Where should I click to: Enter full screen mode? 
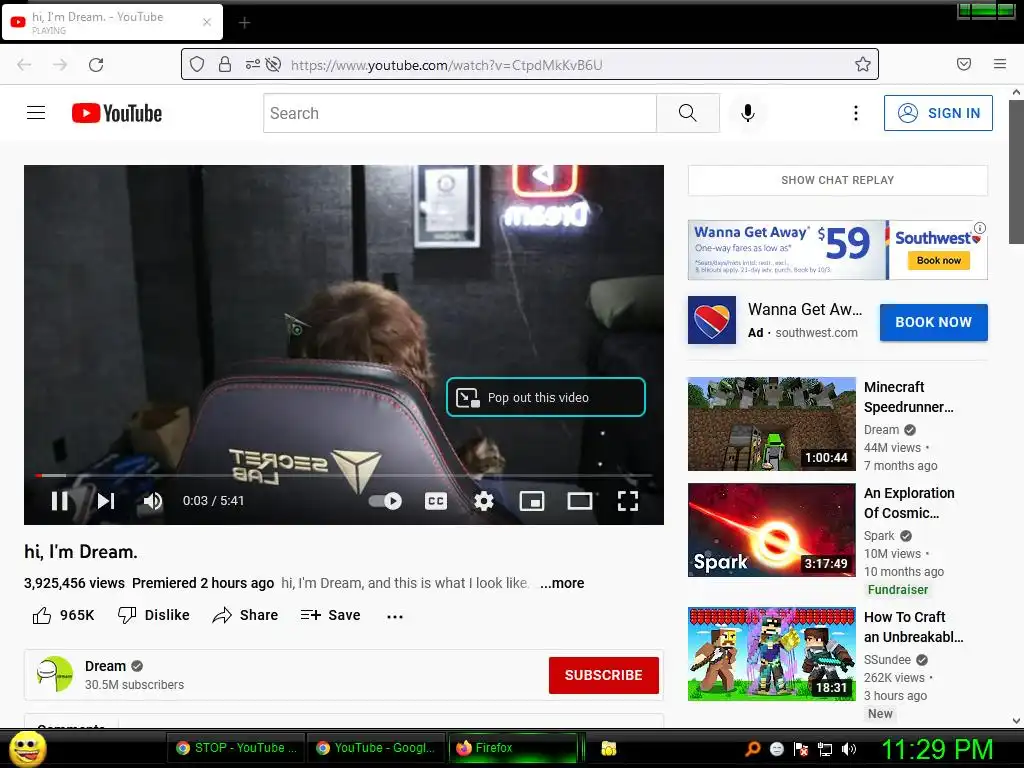[628, 501]
